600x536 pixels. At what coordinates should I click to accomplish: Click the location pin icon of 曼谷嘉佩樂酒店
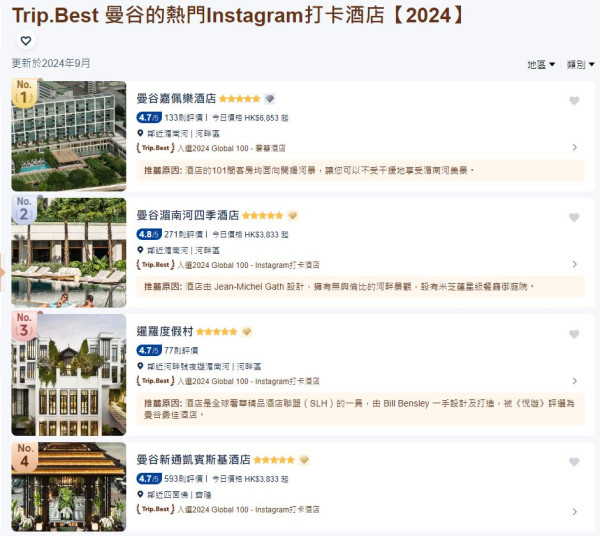click(140, 133)
